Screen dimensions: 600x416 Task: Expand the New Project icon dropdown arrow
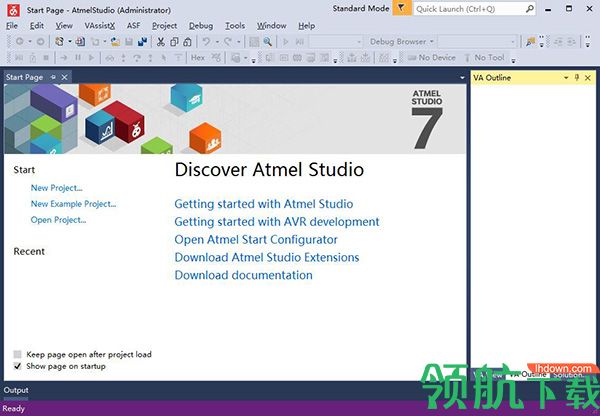click(x=70, y=41)
